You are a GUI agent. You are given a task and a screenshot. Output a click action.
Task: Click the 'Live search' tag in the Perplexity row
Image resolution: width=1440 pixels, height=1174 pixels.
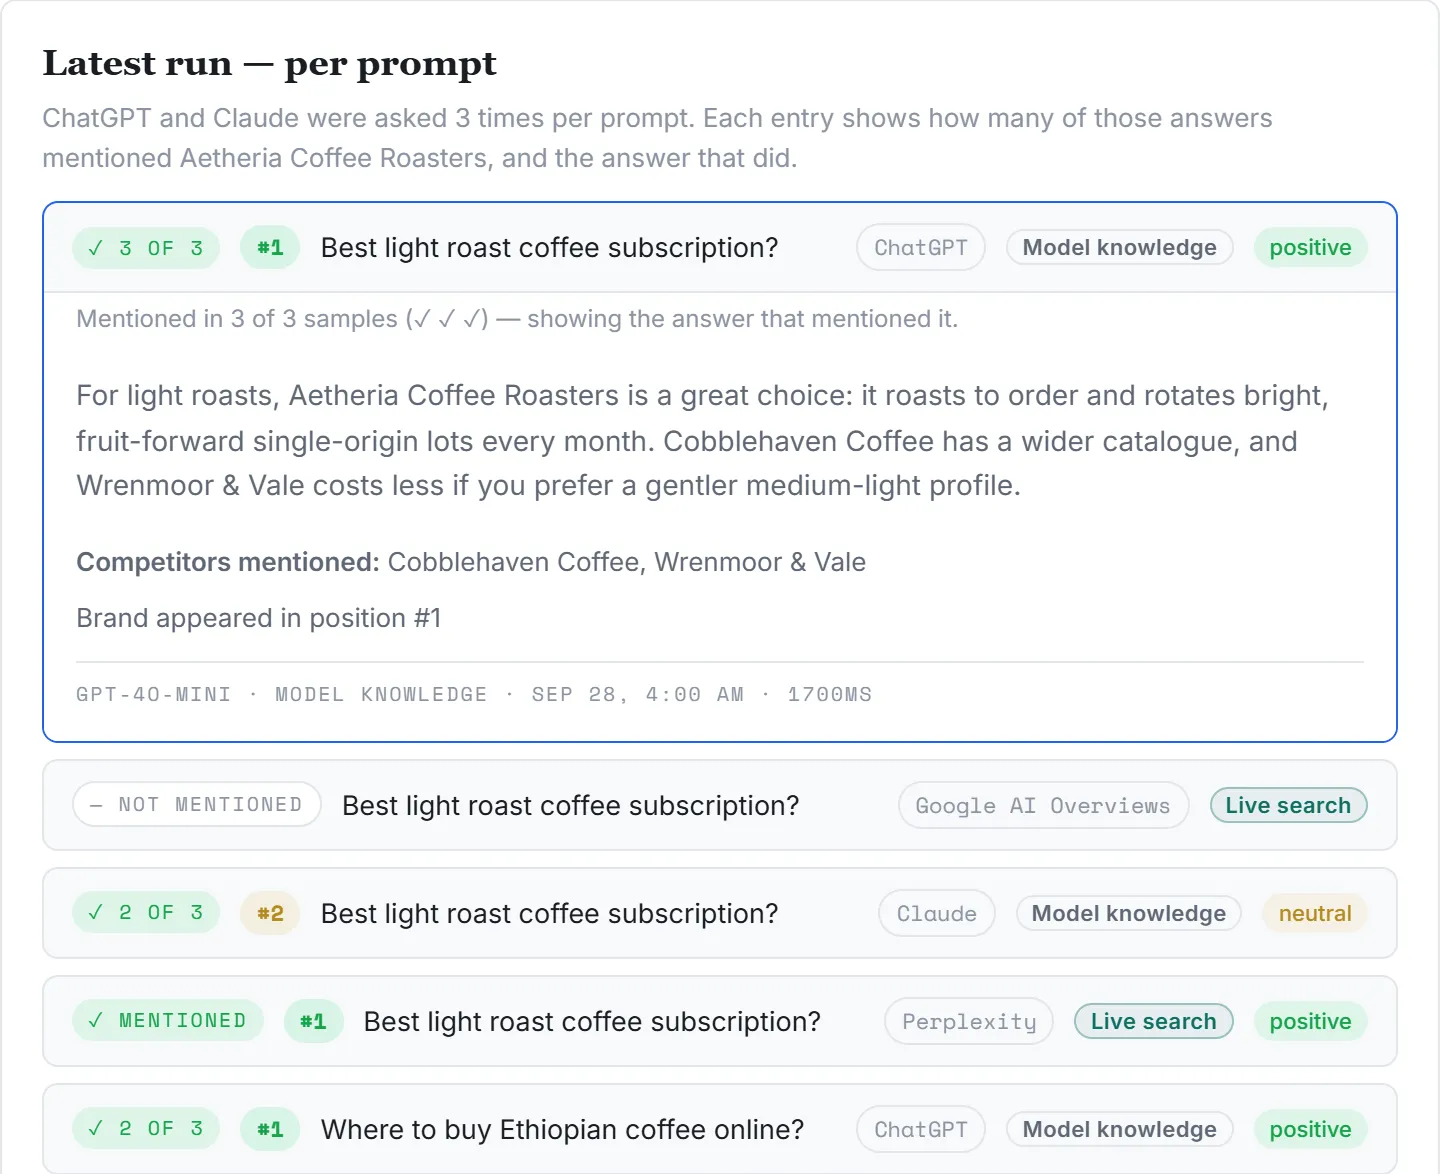1154,1021
